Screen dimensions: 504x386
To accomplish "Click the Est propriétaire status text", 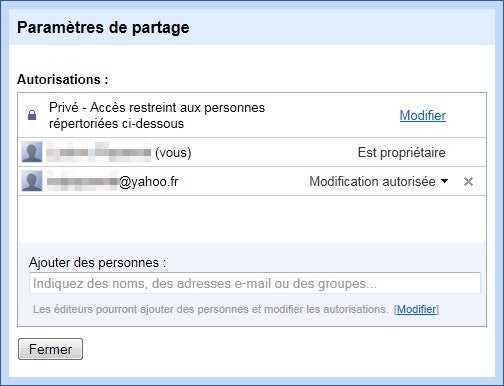I will click(401, 152).
